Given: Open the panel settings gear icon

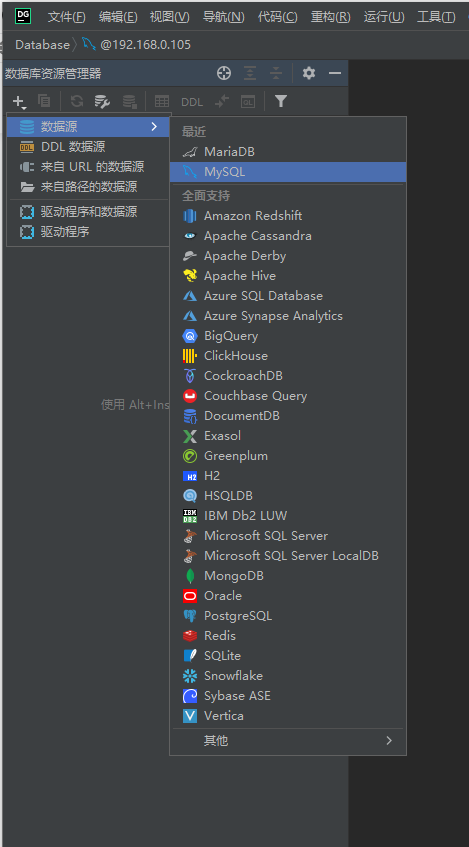Looking at the screenshot, I should (309, 73).
